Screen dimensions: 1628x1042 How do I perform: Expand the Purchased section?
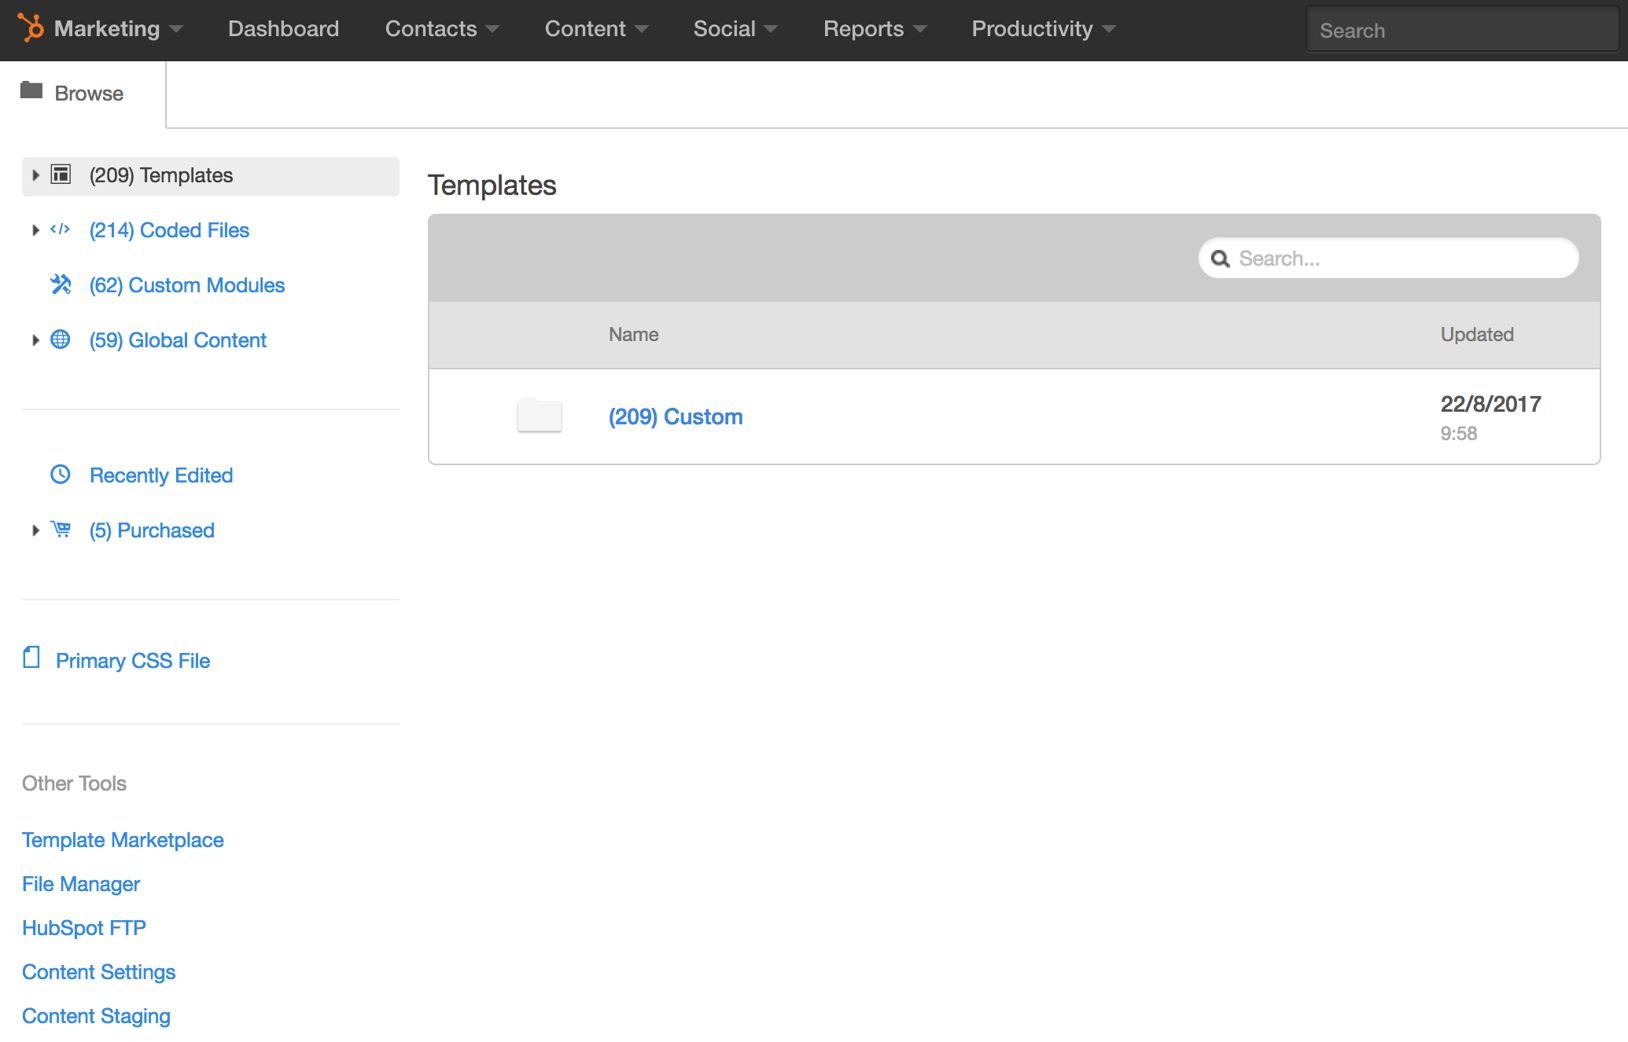pos(35,530)
